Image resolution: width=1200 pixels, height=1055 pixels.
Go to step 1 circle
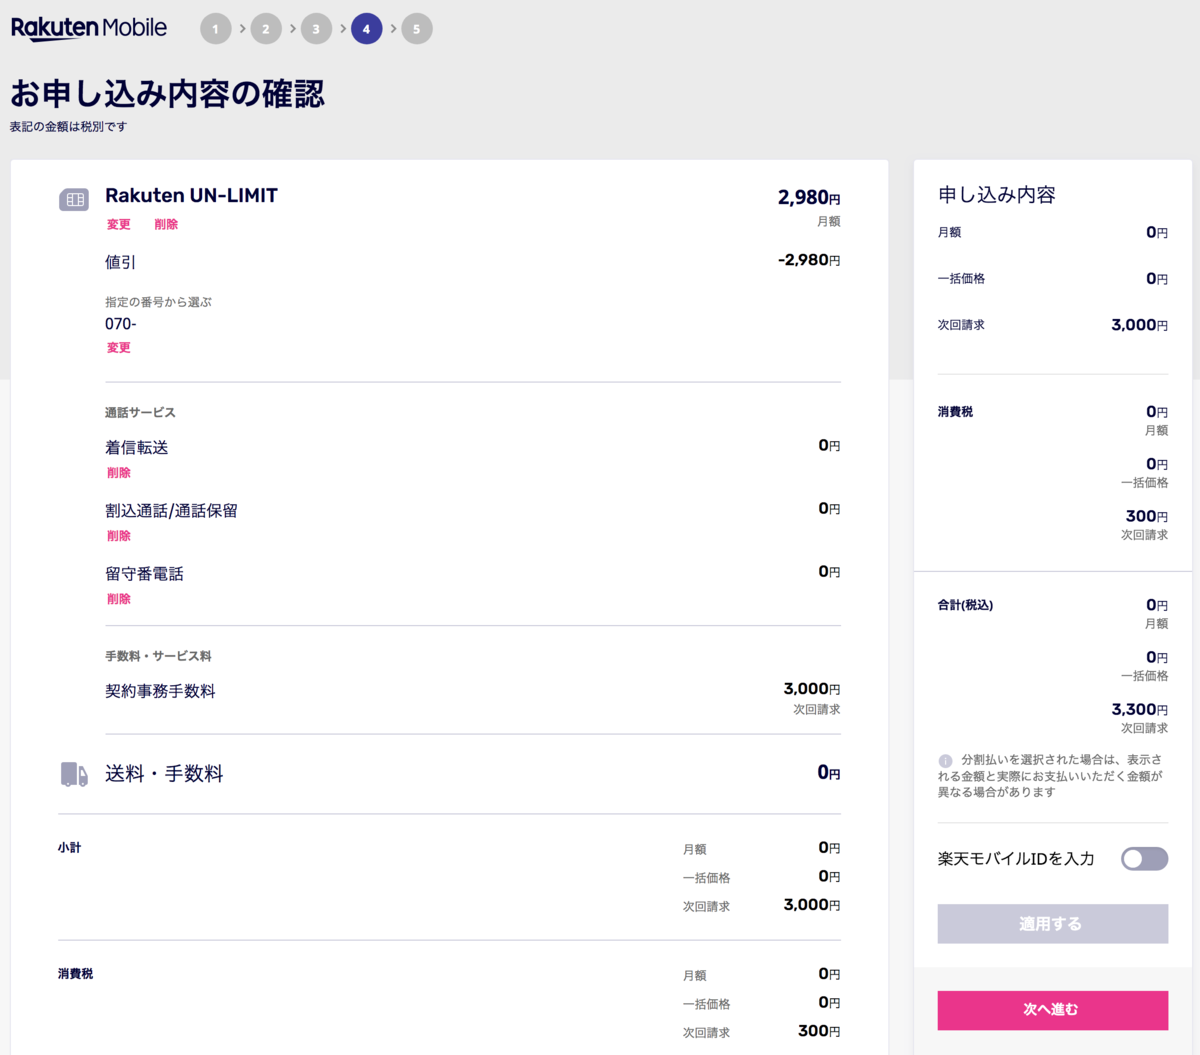[x=215, y=29]
